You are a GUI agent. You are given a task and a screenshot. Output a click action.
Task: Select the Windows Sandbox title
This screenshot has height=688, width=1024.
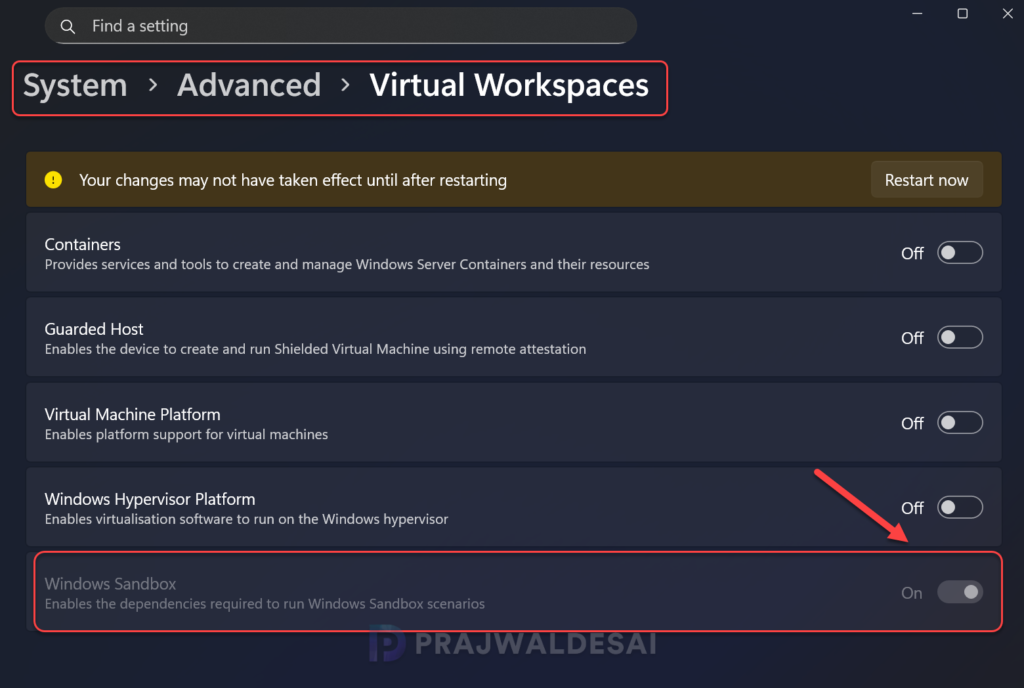110,584
